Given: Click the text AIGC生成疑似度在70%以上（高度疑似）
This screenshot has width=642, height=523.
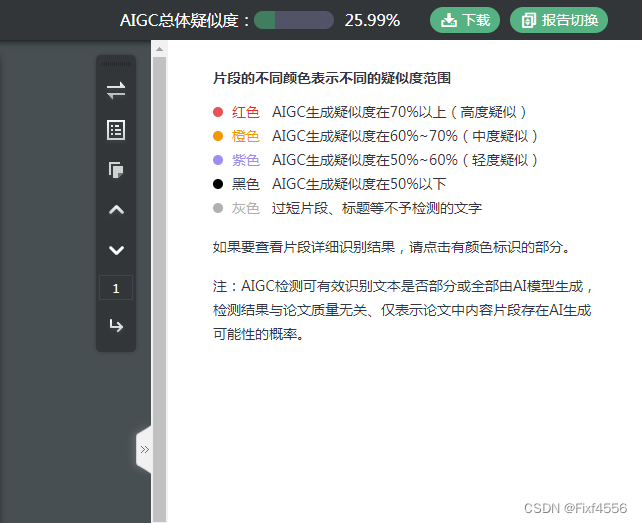Looking at the screenshot, I should pos(400,112).
